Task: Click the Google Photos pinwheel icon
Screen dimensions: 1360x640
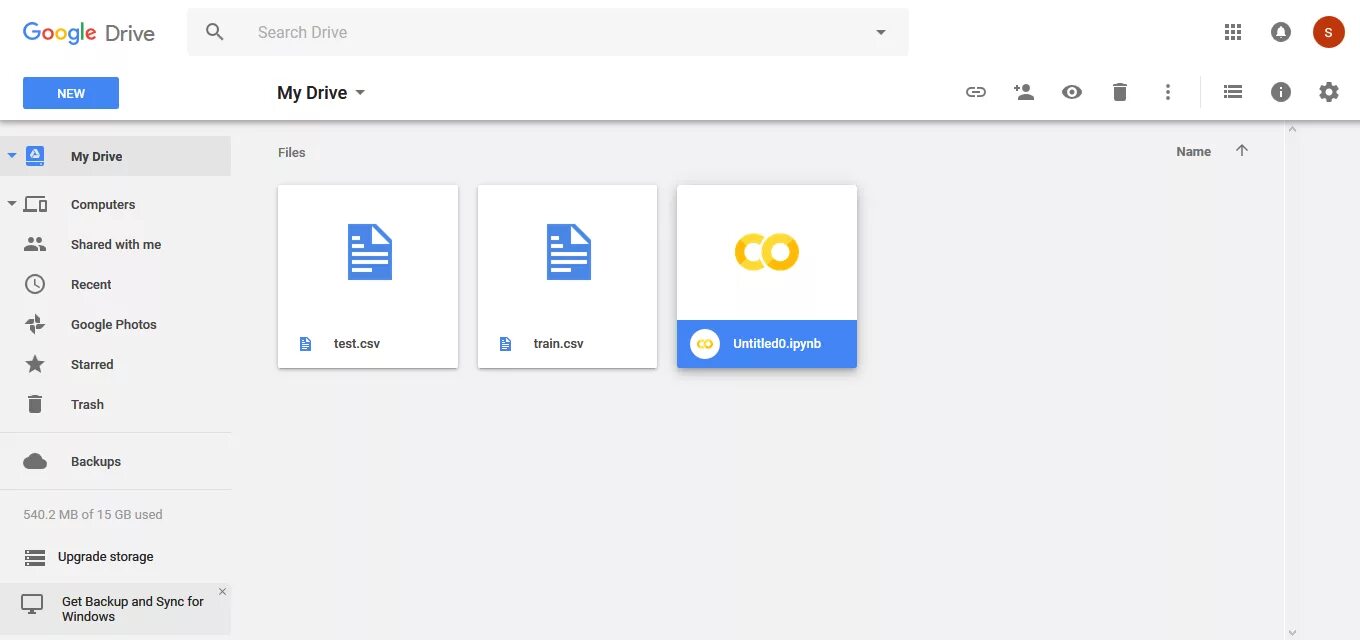Action: 35,324
